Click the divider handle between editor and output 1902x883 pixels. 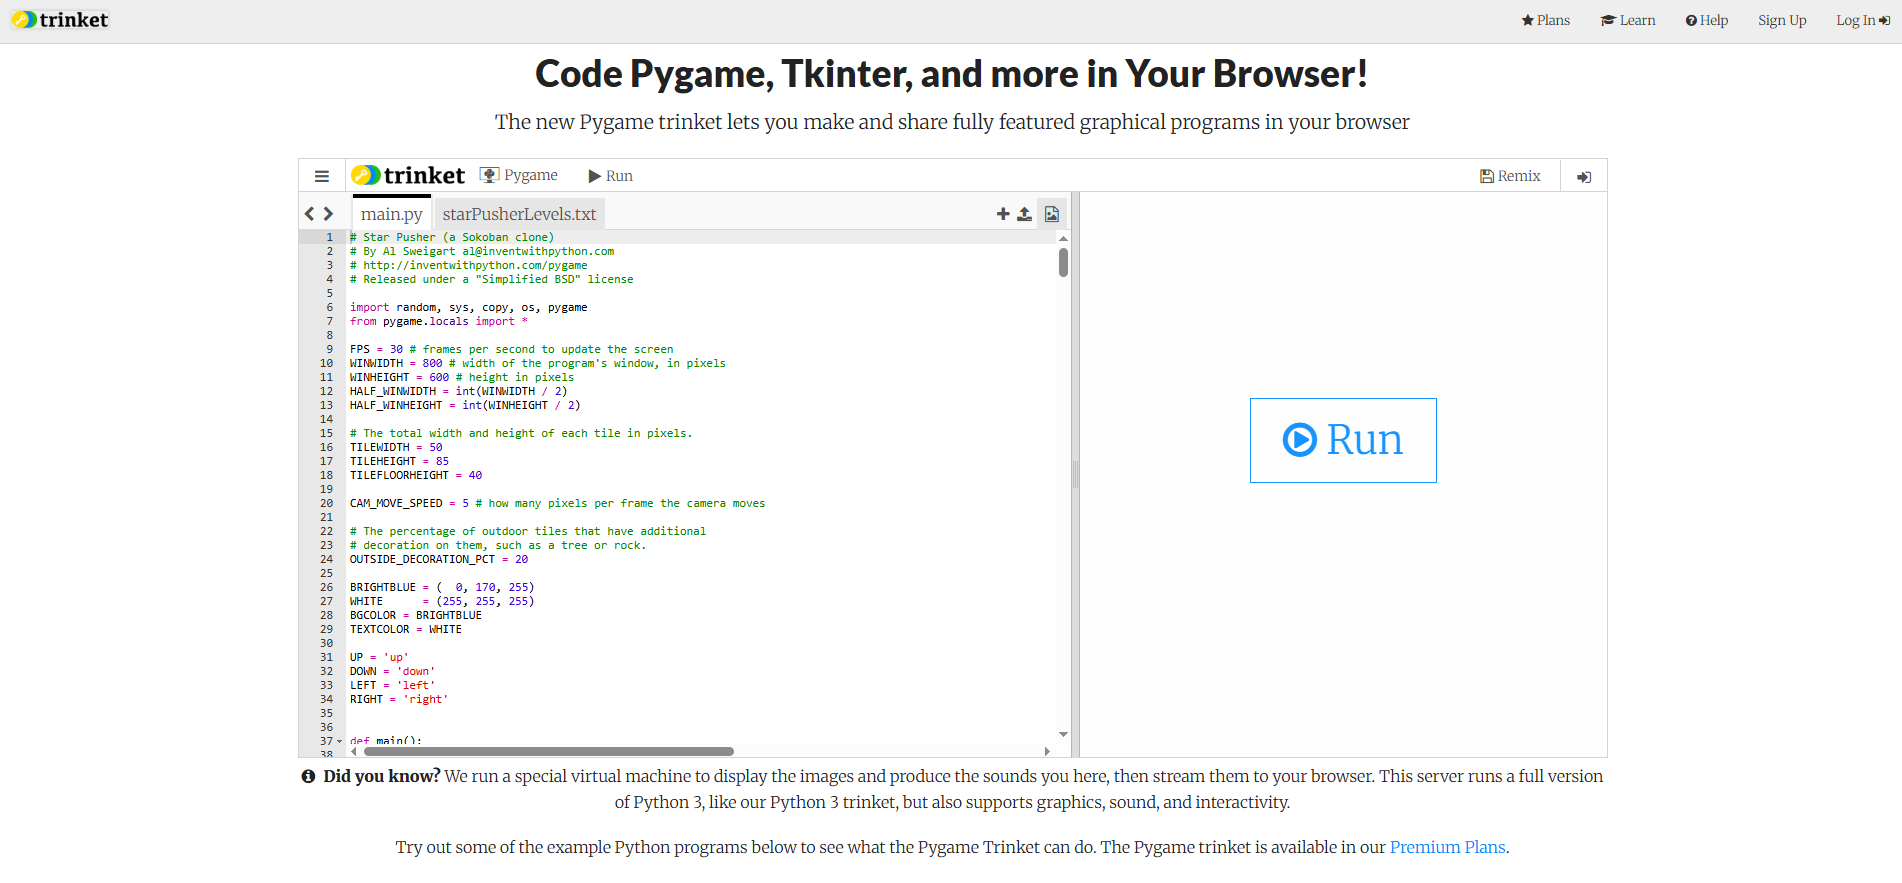tap(1075, 474)
